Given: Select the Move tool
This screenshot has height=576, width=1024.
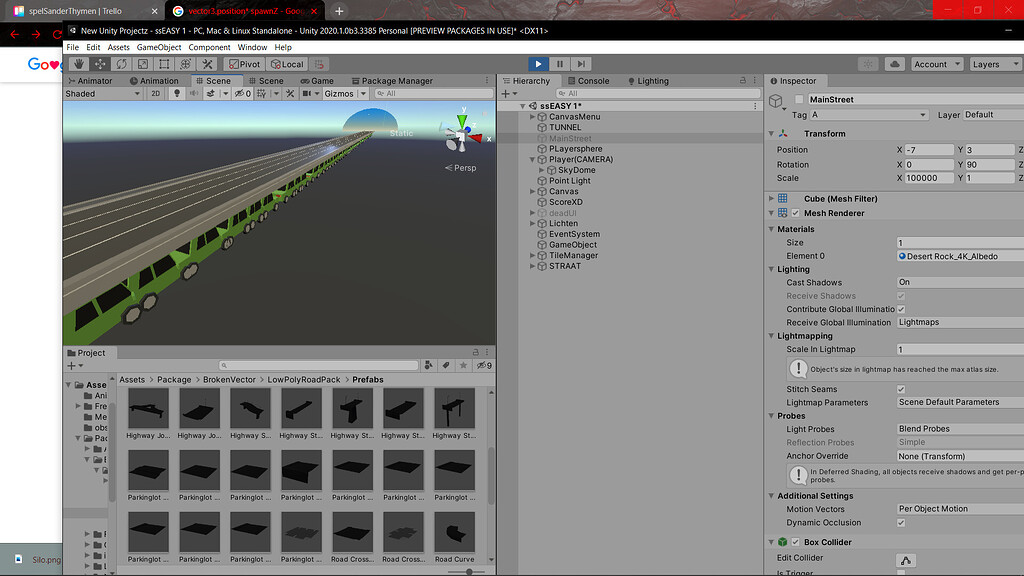Looking at the screenshot, I should pyautogui.click(x=101, y=63).
